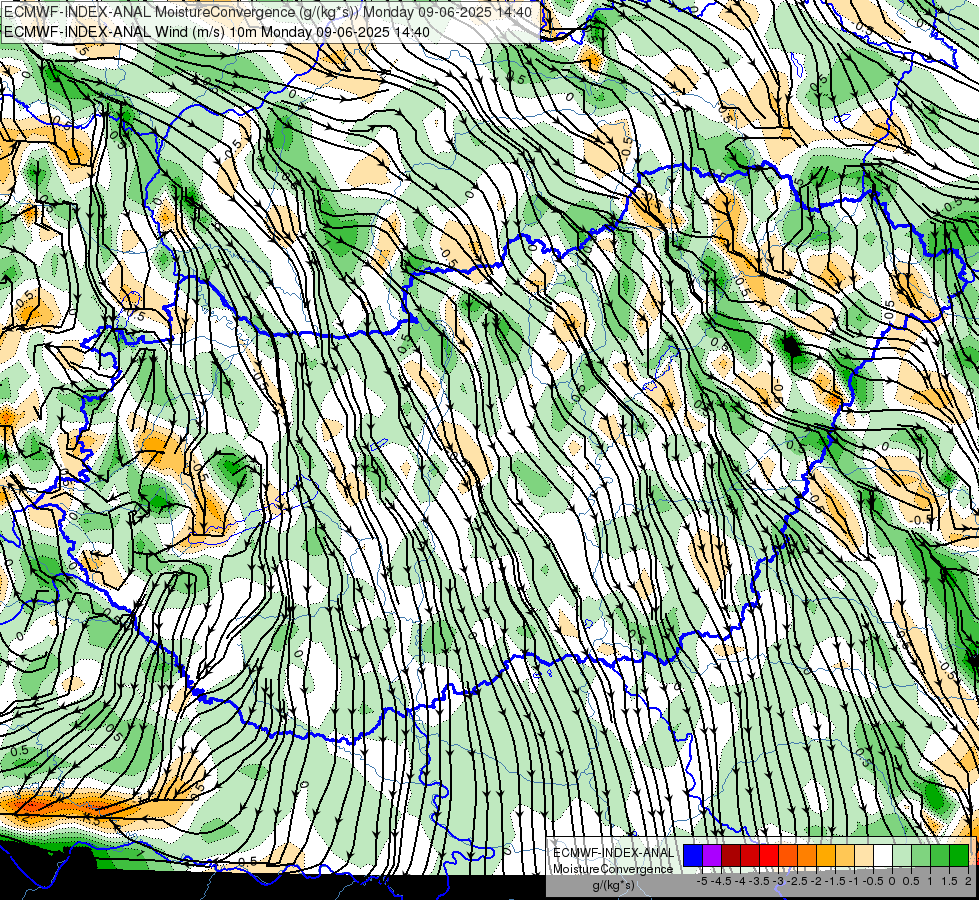Click the purple legend swatch
The height and width of the screenshot is (900, 979).
[x=712, y=856]
